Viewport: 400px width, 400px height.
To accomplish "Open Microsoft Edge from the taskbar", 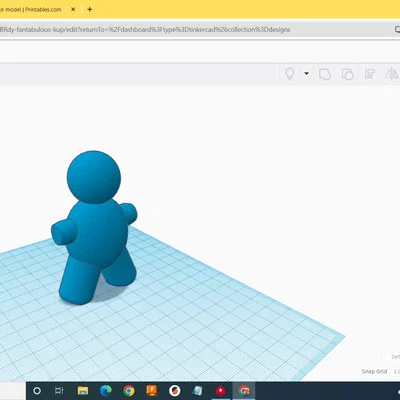I will 106,391.
